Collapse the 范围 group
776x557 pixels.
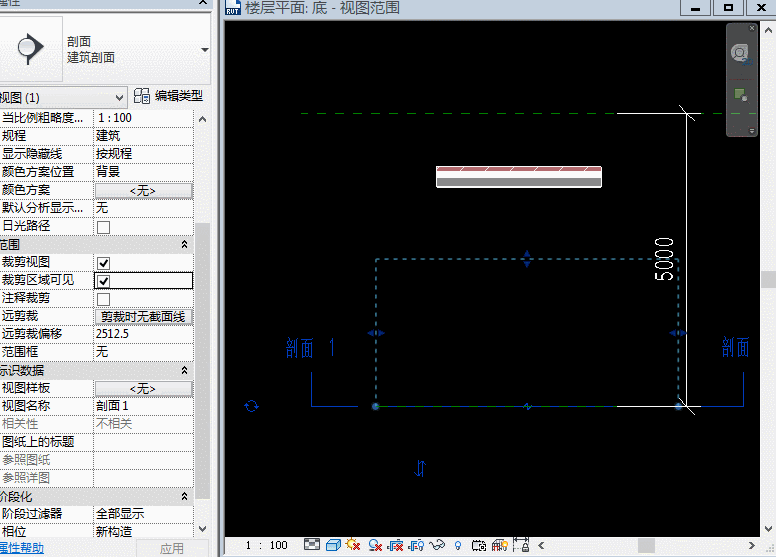click(x=184, y=245)
